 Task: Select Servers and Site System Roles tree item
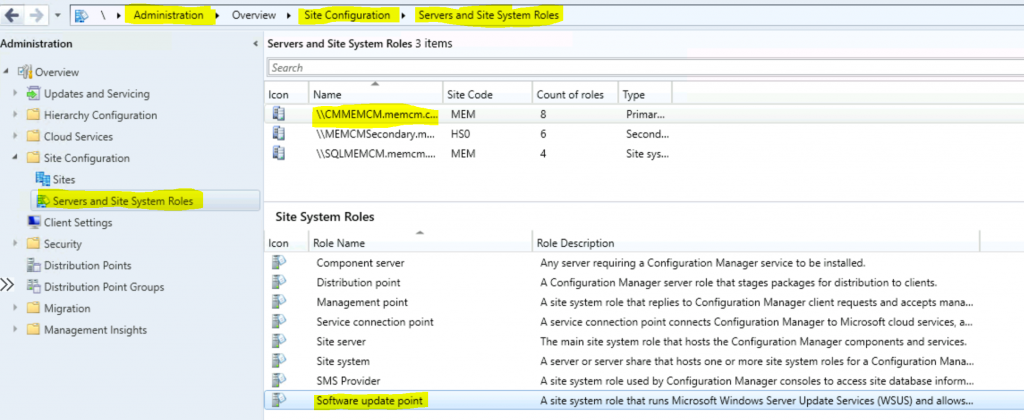pos(123,201)
